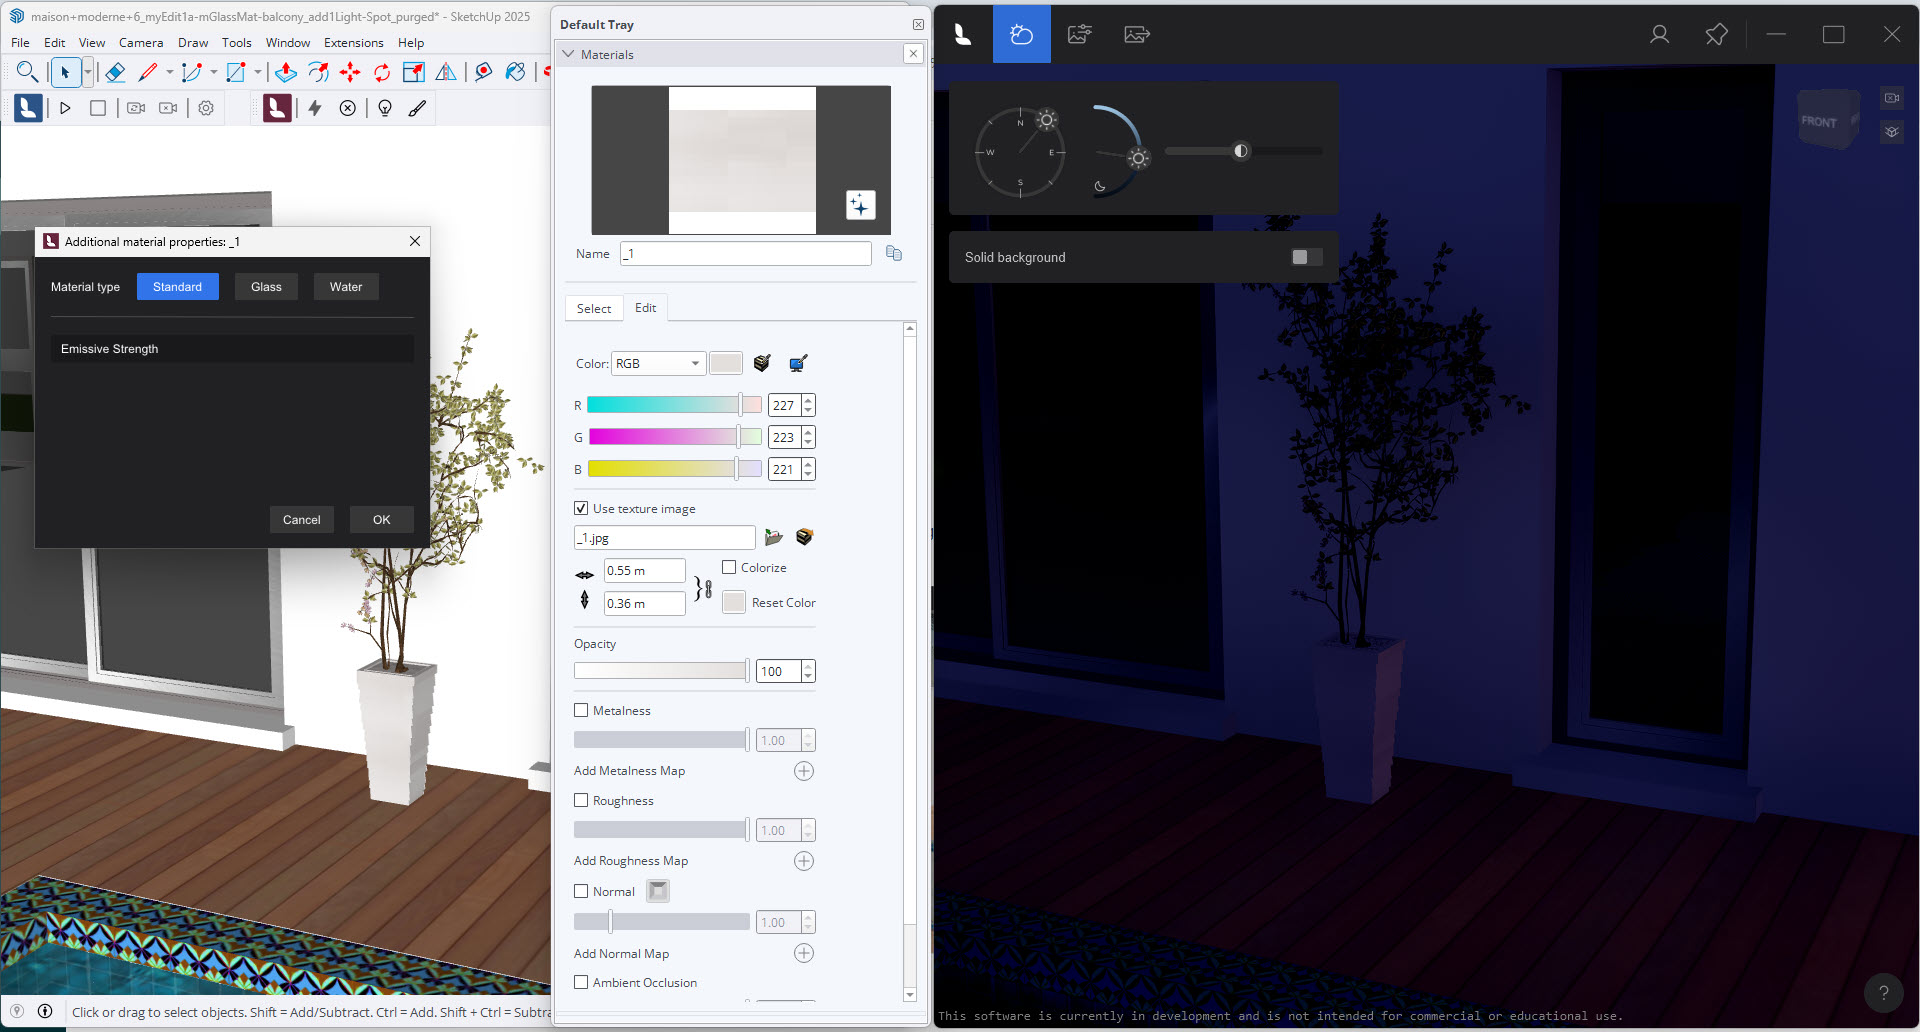The image size is (1920, 1032).
Task: Collapse the Materials section header
Action: pyautogui.click(x=569, y=54)
